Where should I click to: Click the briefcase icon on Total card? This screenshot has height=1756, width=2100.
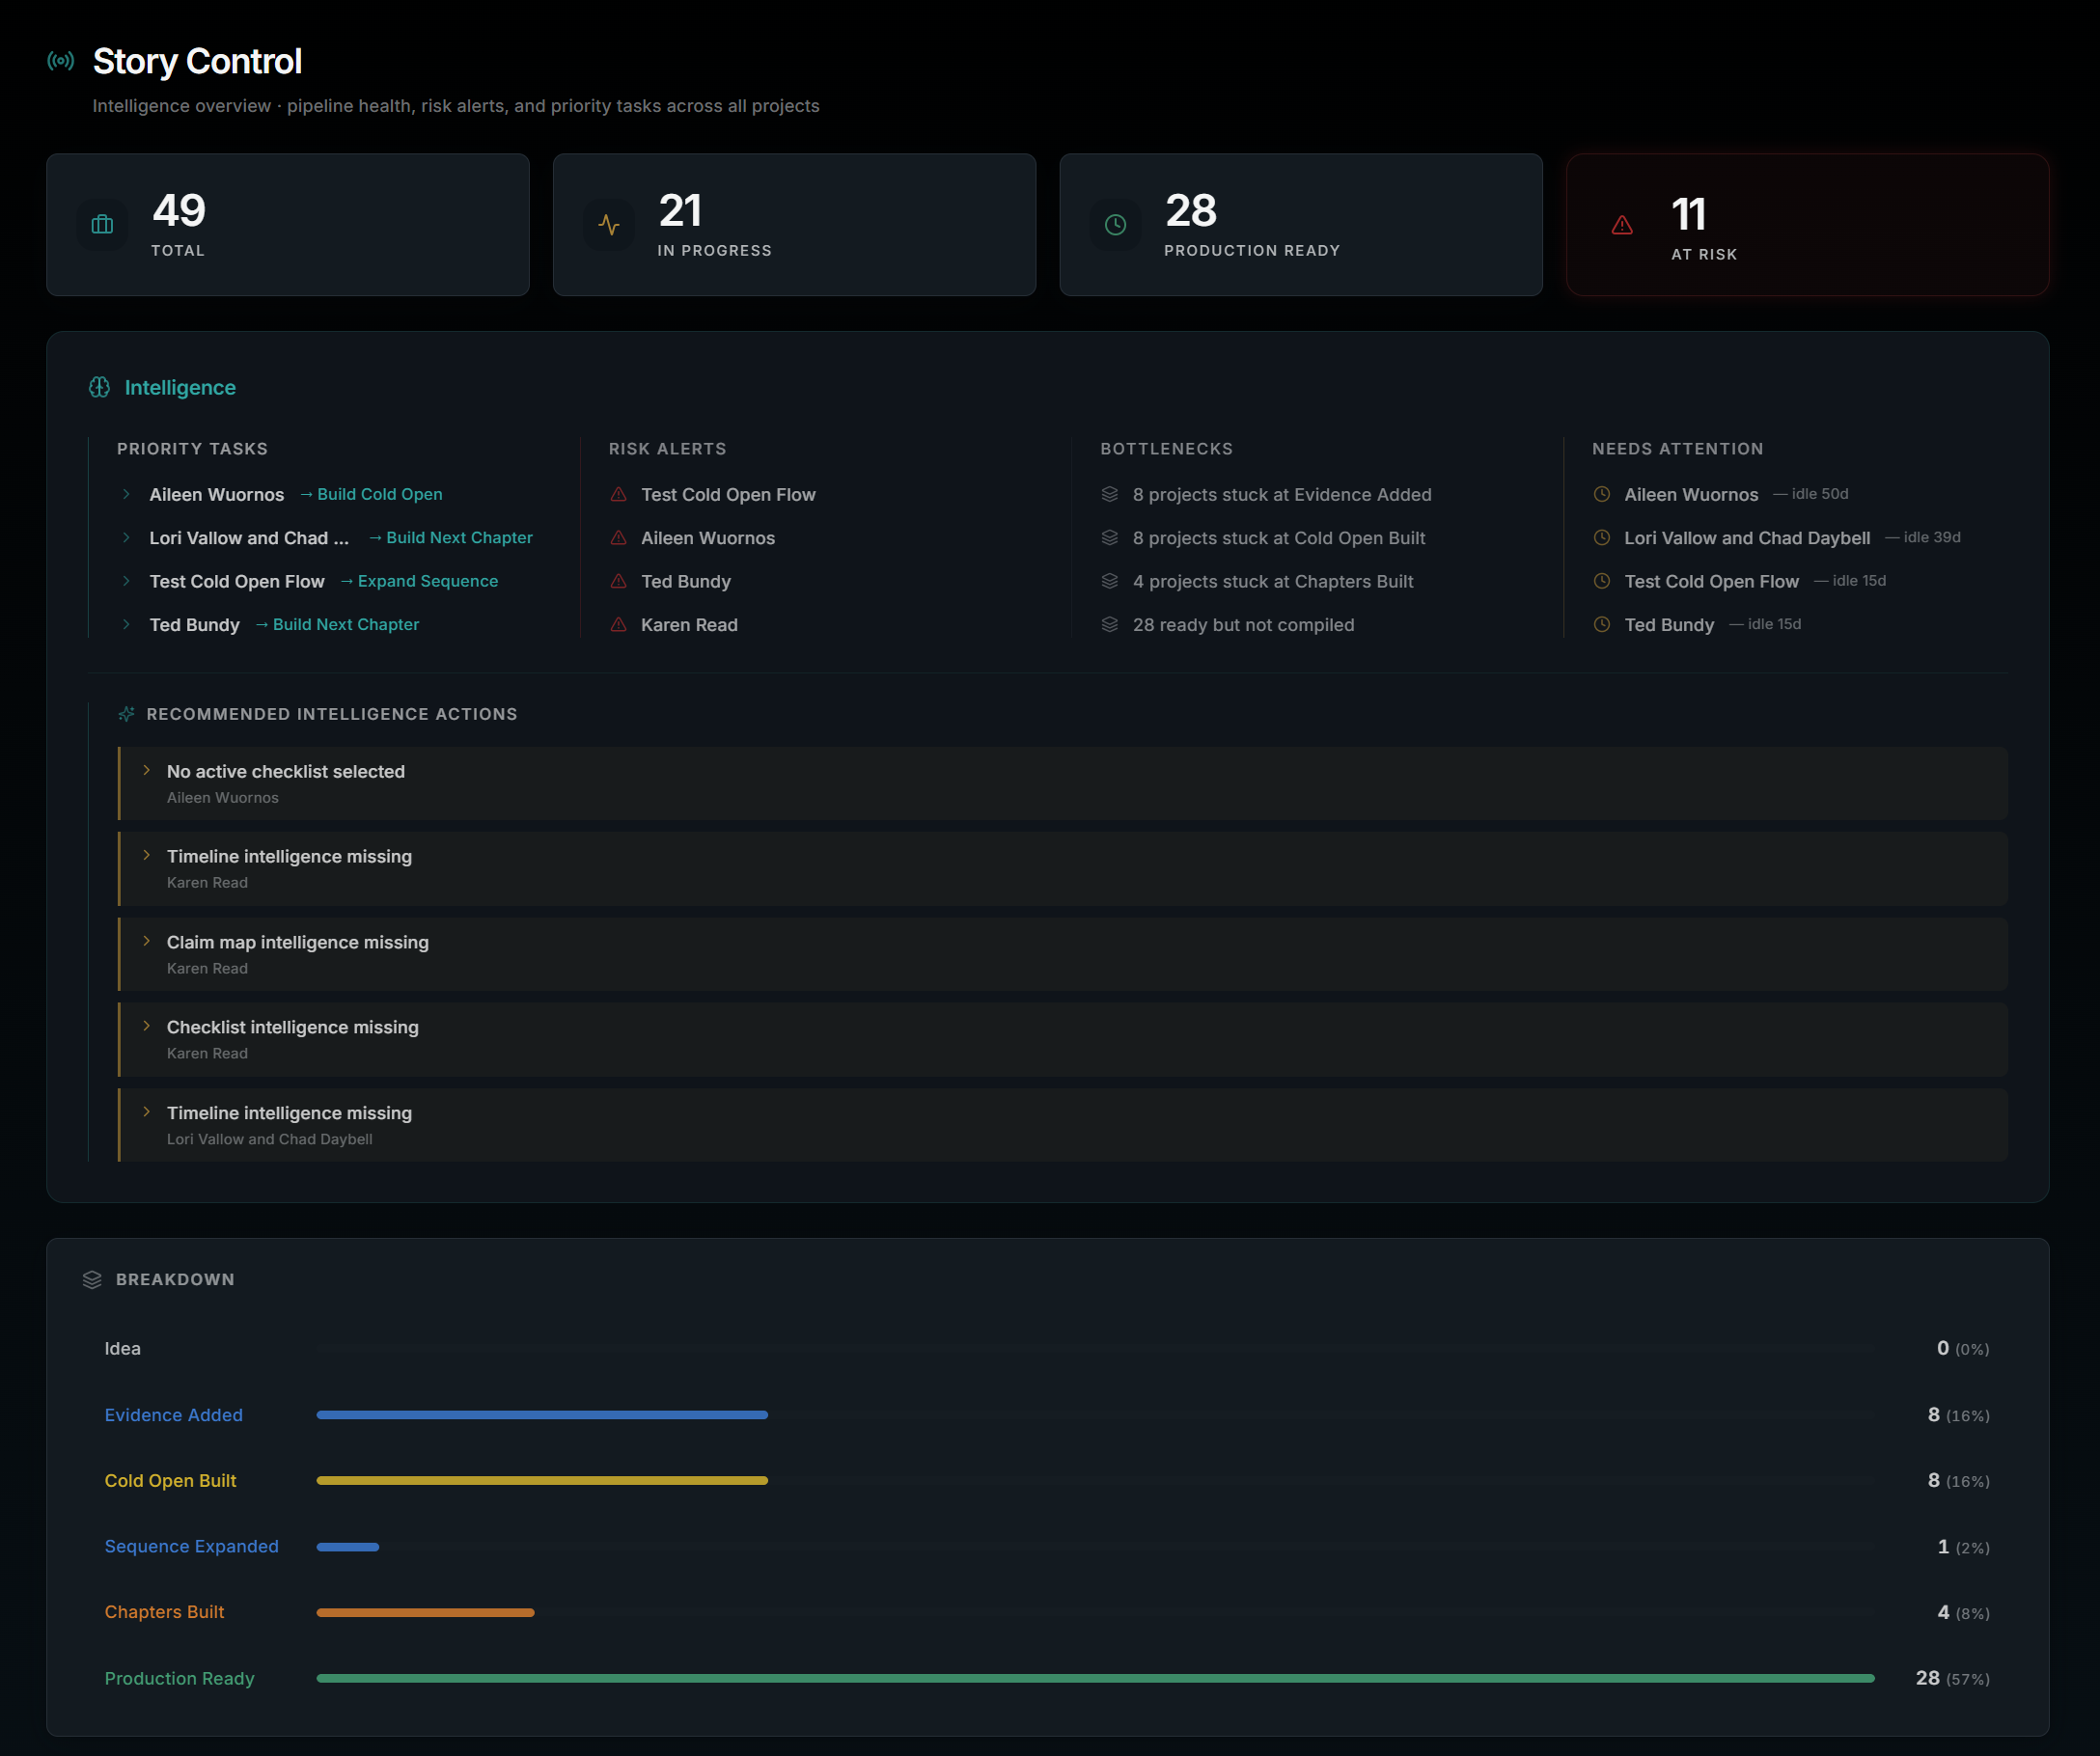[x=102, y=224]
